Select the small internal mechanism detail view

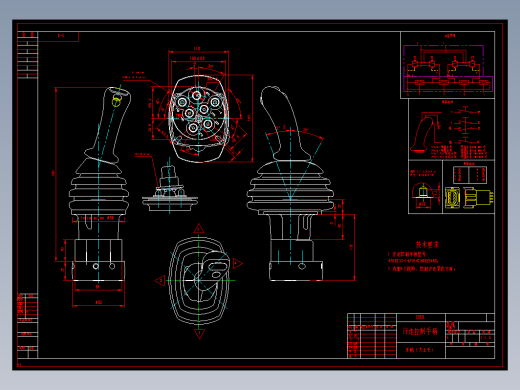coord(170,188)
